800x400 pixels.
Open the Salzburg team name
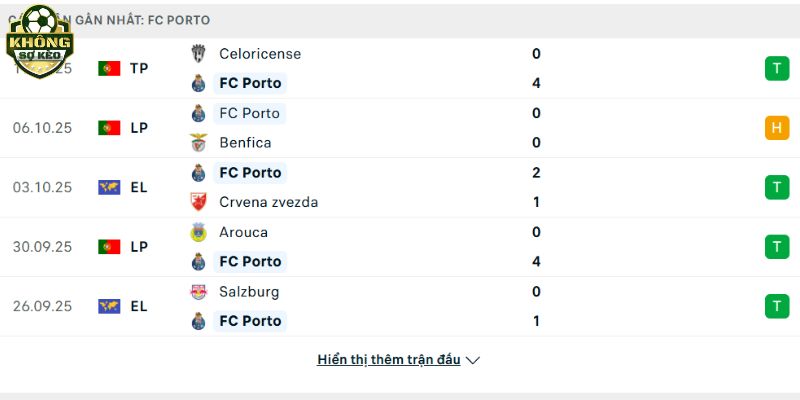[x=249, y=292]
